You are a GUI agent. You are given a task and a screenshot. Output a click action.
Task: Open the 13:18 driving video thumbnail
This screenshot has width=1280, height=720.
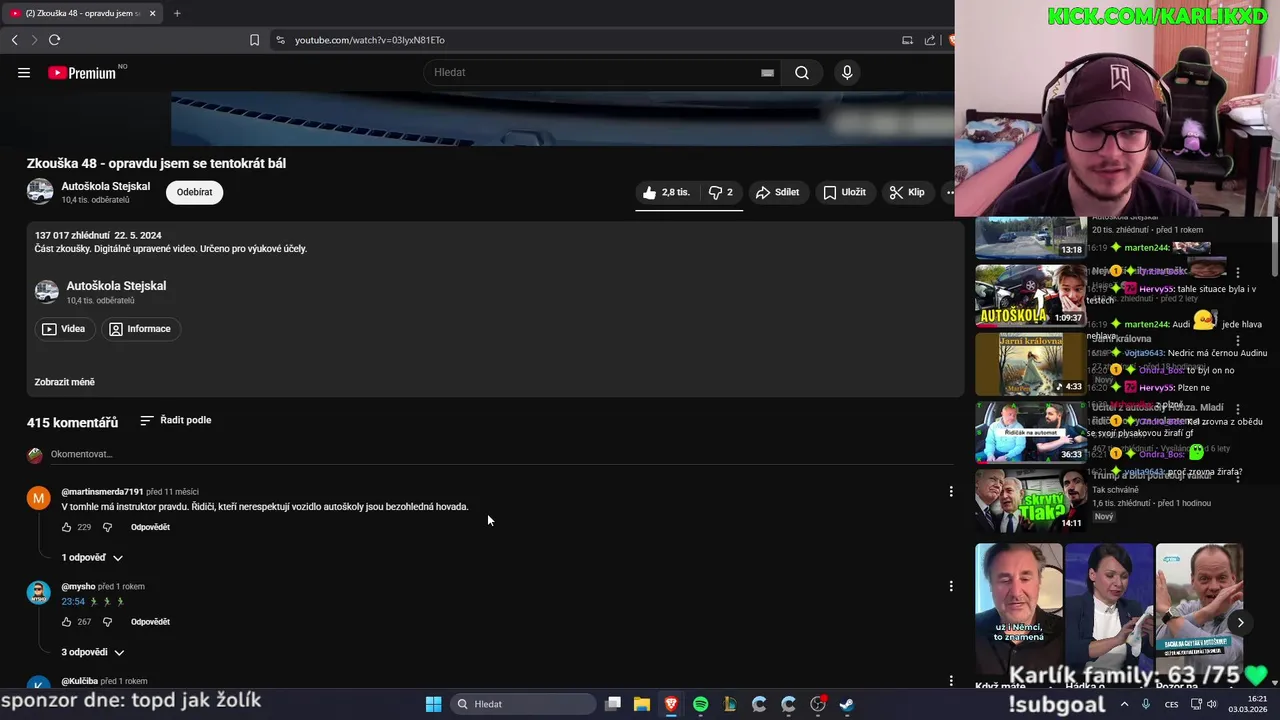click(1031, 237)
